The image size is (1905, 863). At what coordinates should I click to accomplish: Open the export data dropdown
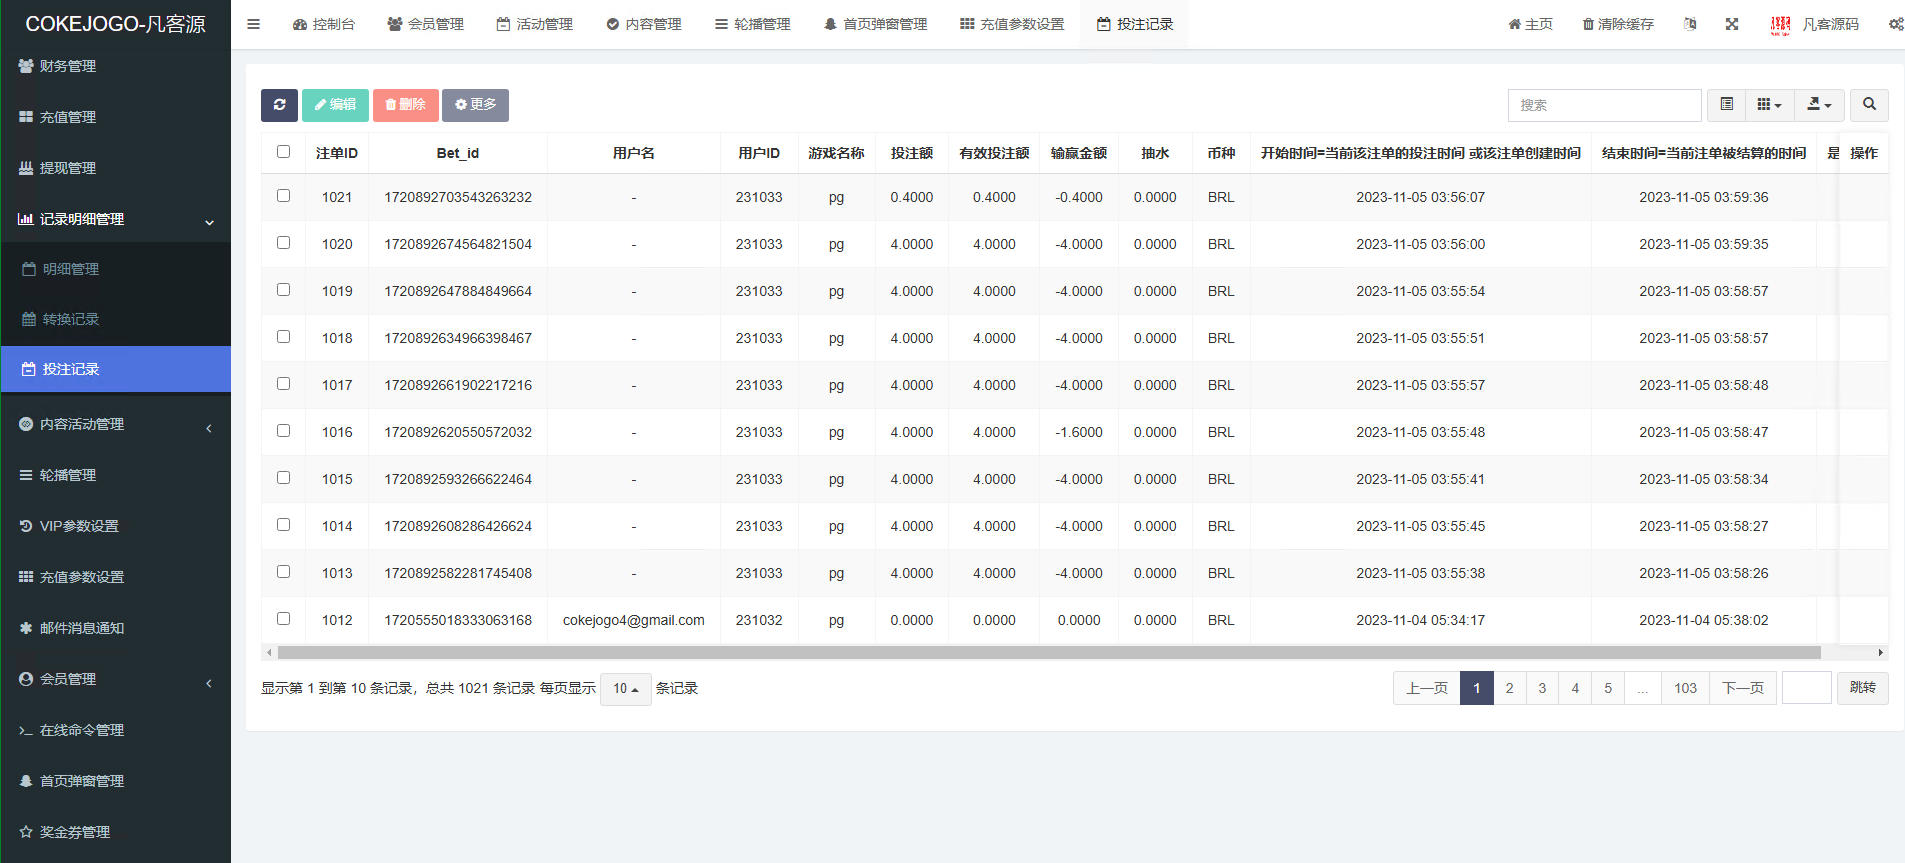point(1819,105)
